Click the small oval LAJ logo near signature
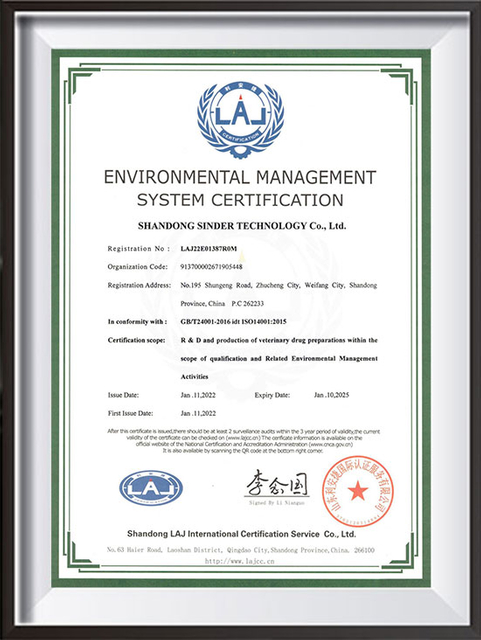The width and height of the screenshot is (481, 640). click(x=151, y=488)
